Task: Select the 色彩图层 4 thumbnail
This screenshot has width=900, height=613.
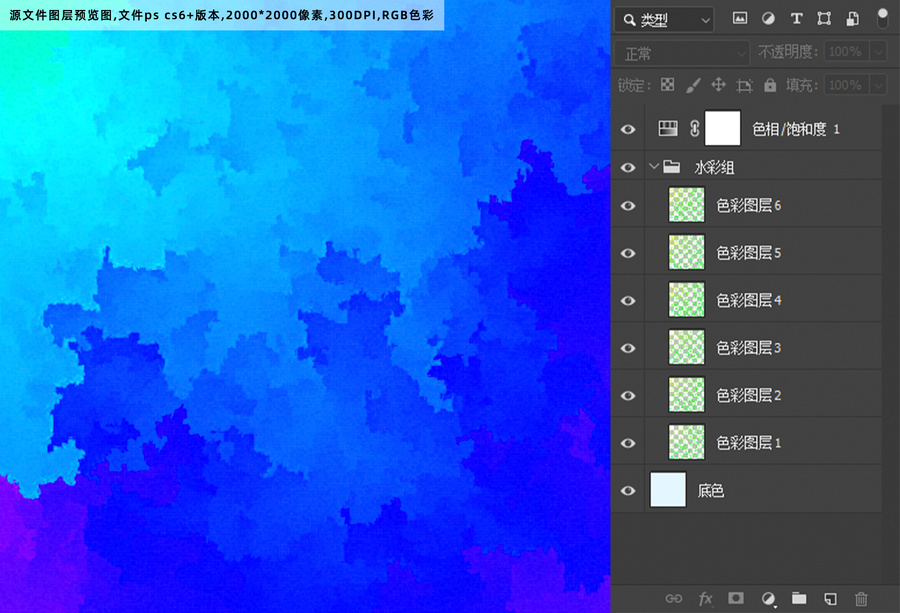Action: (686, 300)
